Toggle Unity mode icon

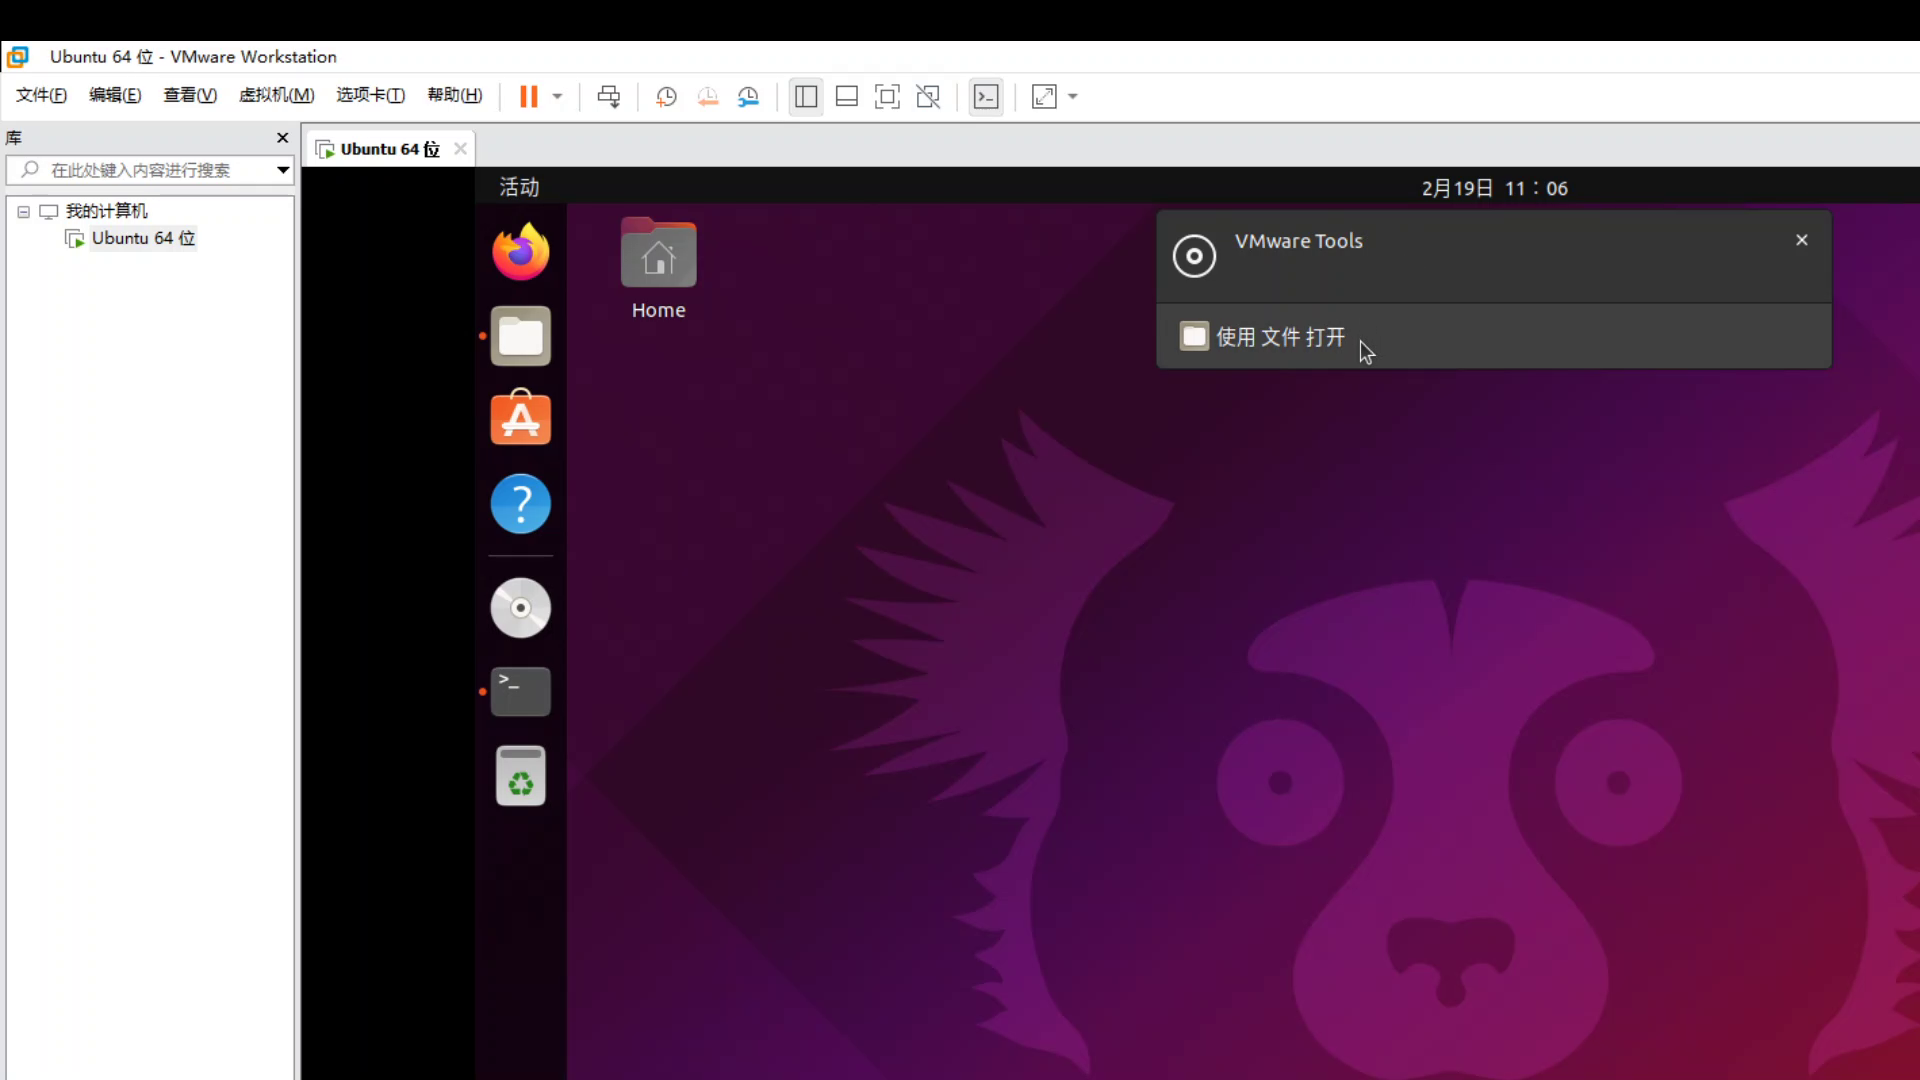(x=928, y=96)
